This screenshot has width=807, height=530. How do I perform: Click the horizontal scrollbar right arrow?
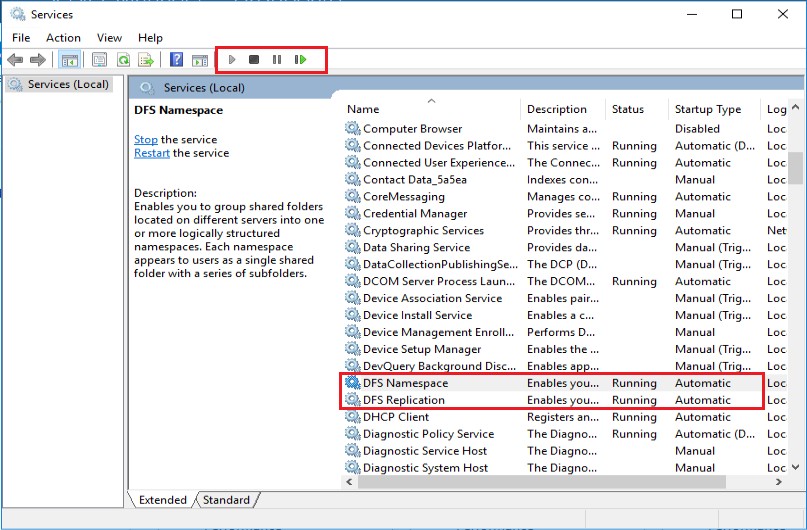coord(780,482)
